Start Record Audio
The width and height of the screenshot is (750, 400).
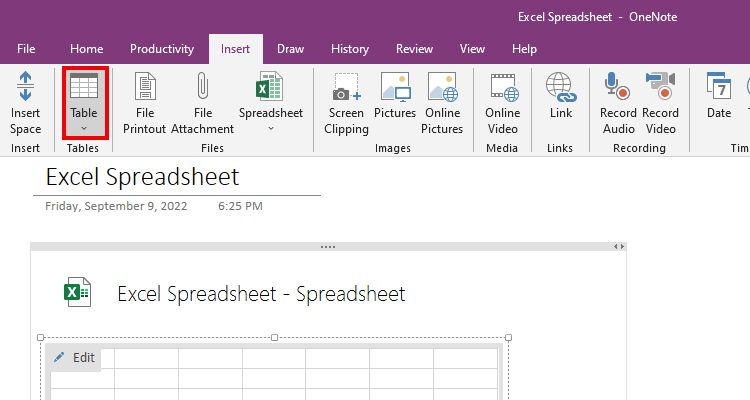618,103
